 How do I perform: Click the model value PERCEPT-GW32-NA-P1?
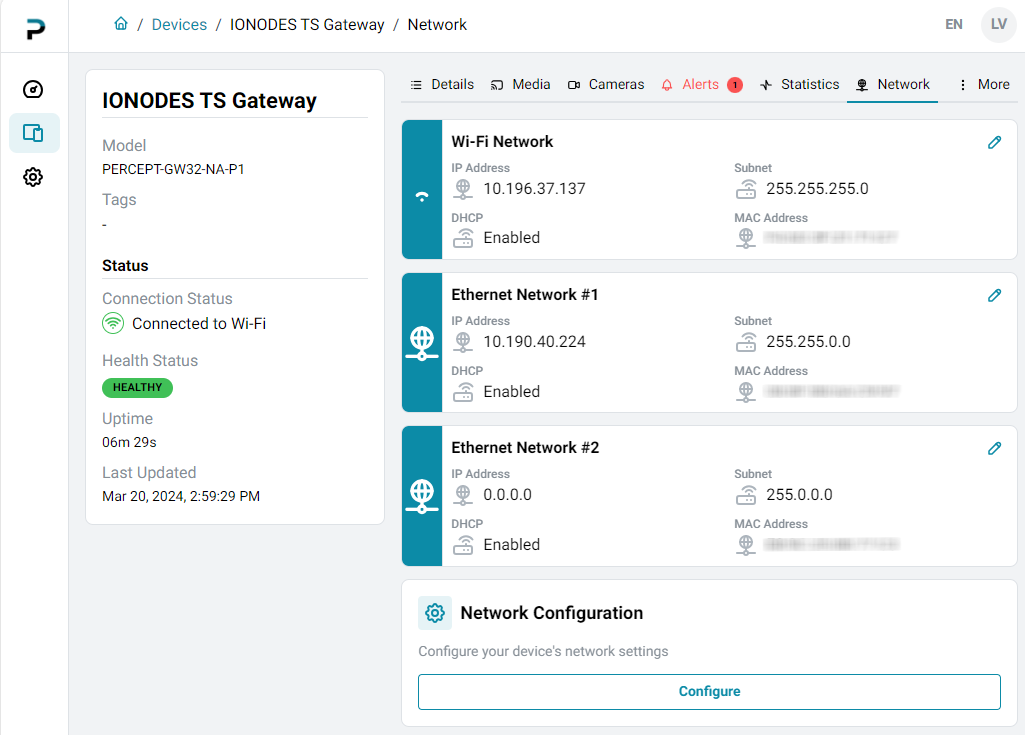tap(173, 169)
